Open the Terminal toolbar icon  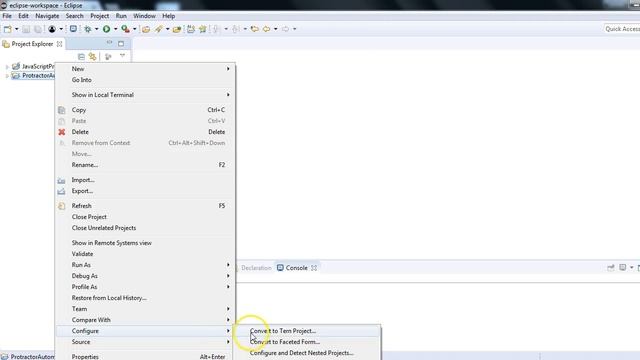pos(73,29)
